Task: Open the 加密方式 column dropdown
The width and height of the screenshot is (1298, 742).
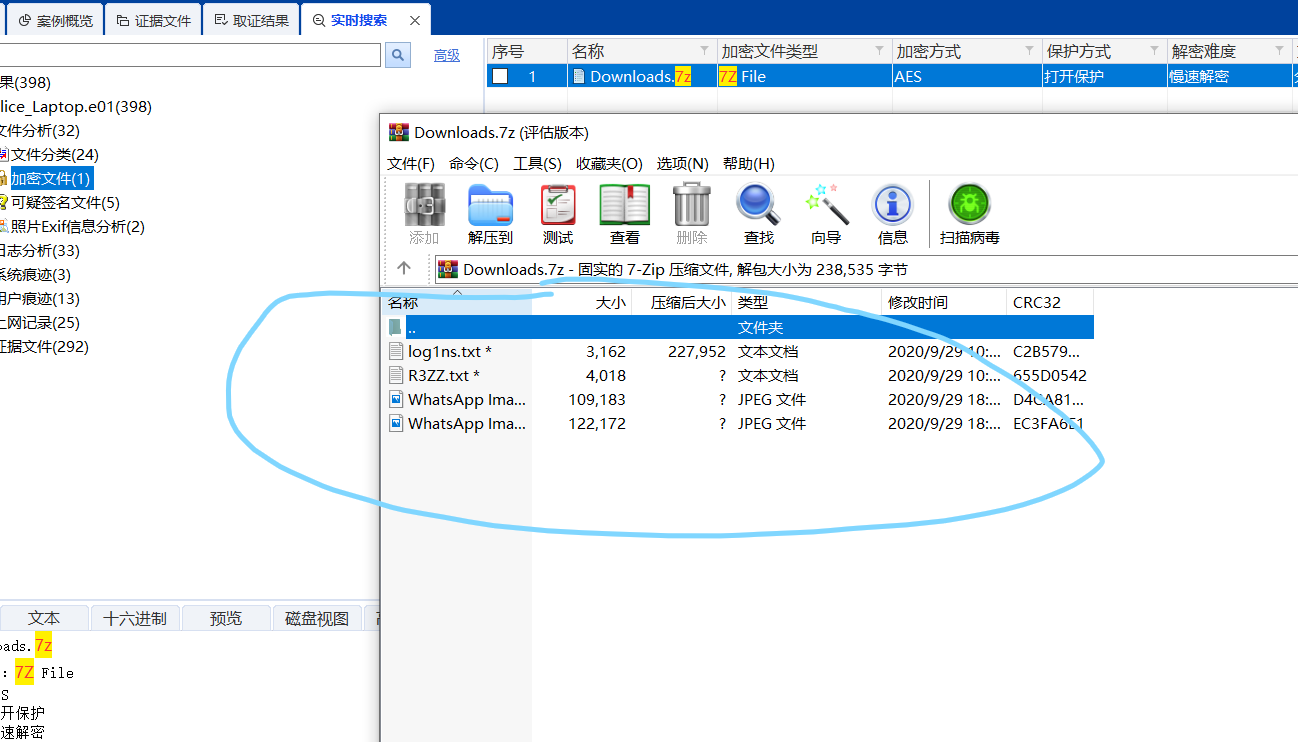Action: click(x=1031, y=50)
